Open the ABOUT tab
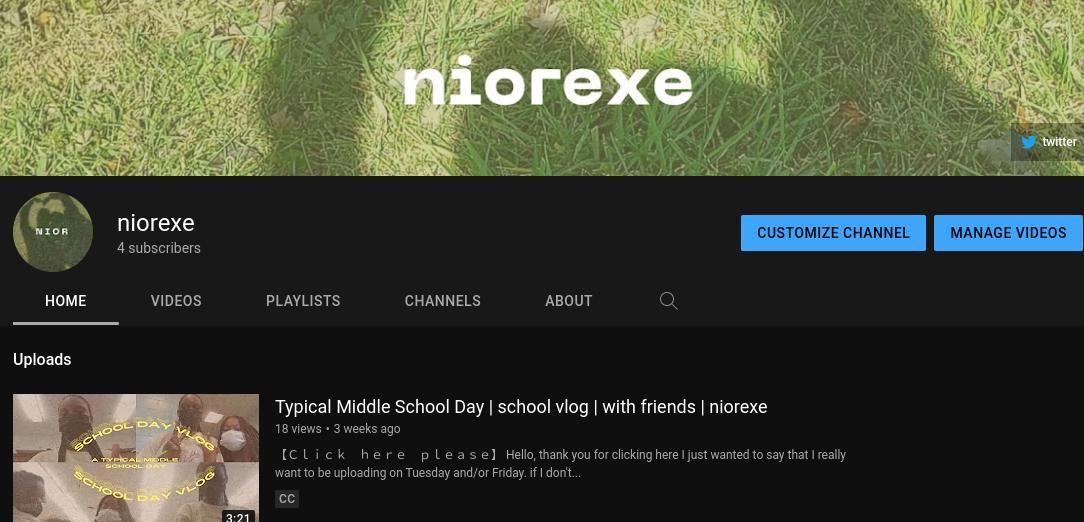The height and width of the screenshot is (522, 1084). 568,301
